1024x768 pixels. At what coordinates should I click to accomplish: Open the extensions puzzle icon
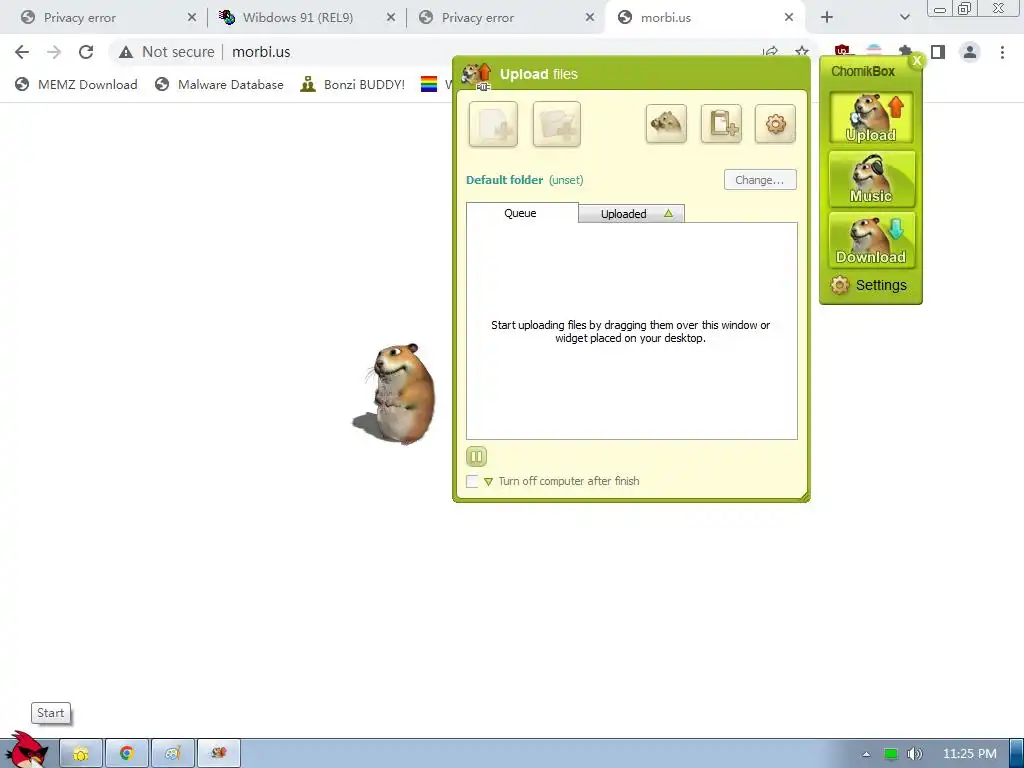pyautogui.click(x=905, y=50)
